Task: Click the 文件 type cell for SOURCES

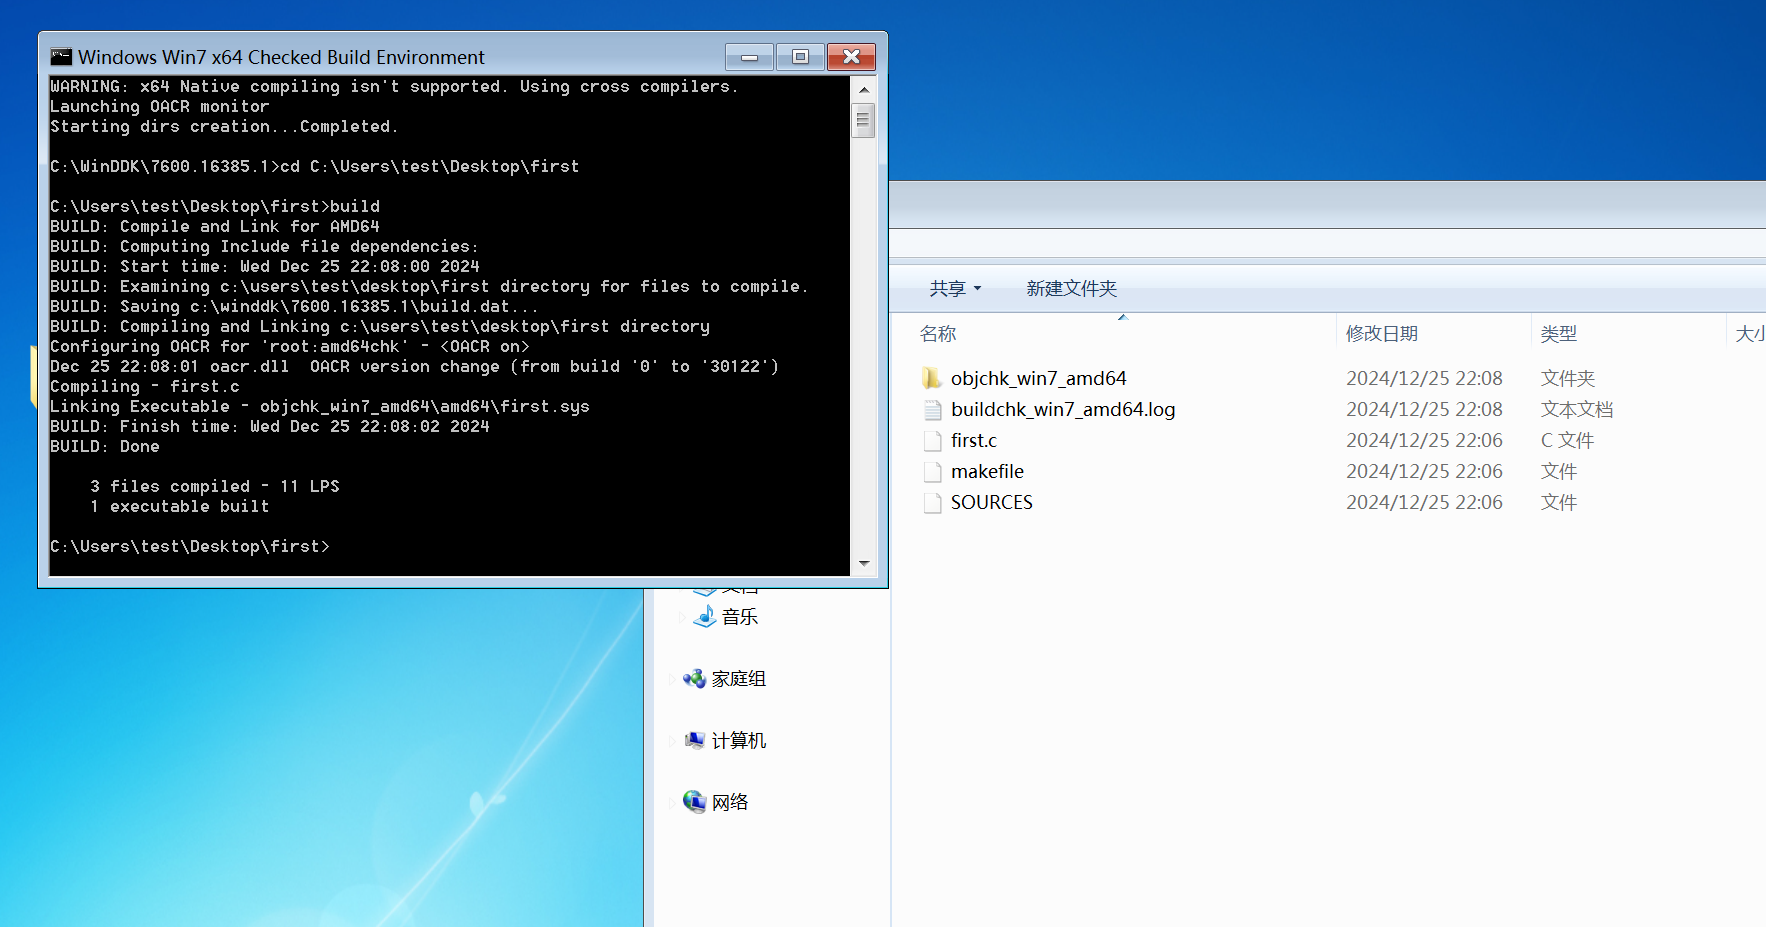Action: tap(1559, 502)
